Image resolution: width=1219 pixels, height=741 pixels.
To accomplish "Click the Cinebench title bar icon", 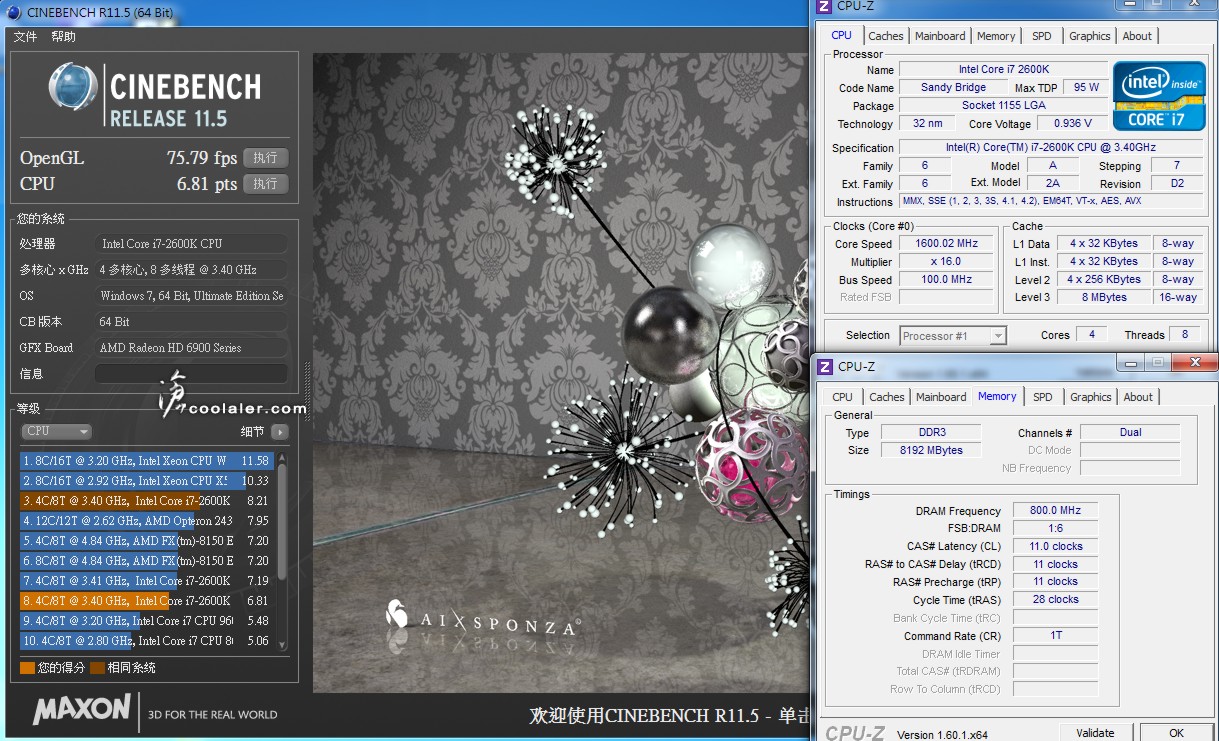I will point(13,13).
